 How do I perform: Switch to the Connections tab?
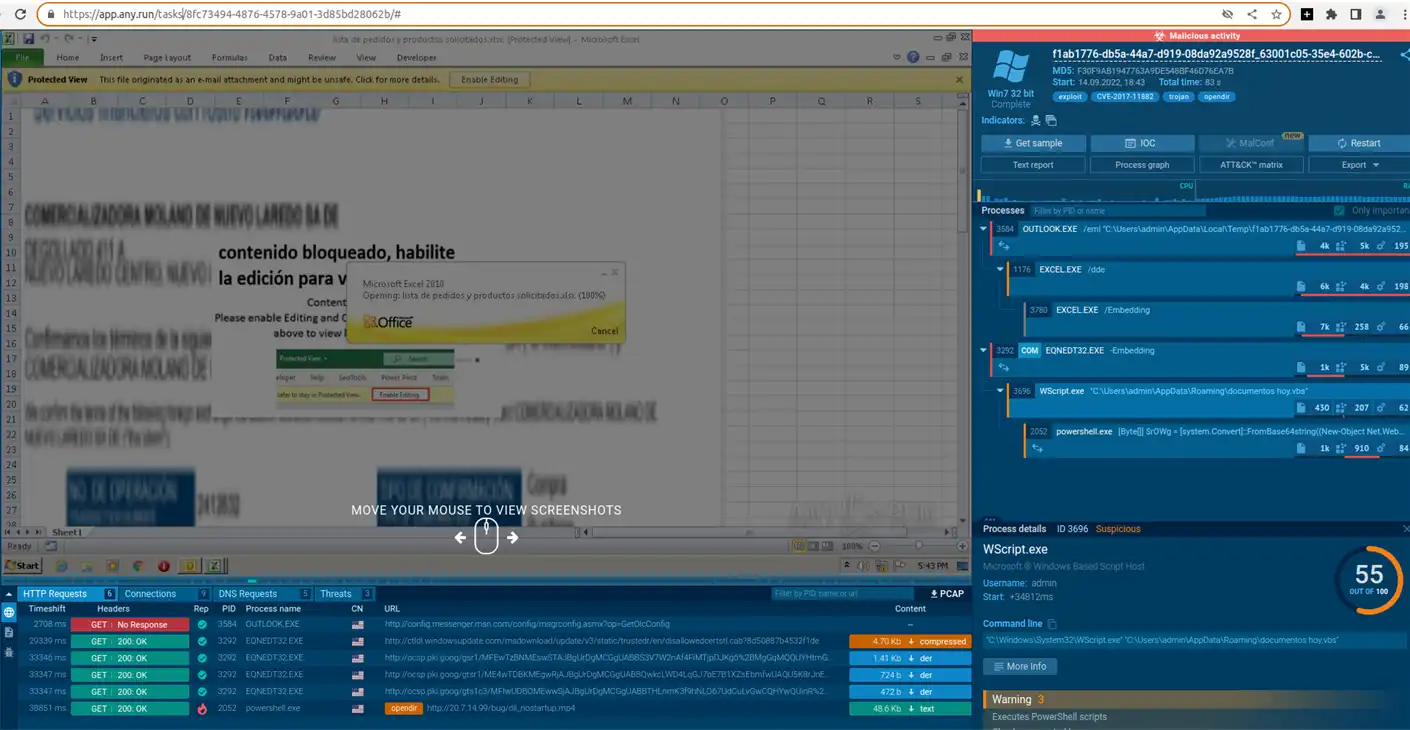166,594
